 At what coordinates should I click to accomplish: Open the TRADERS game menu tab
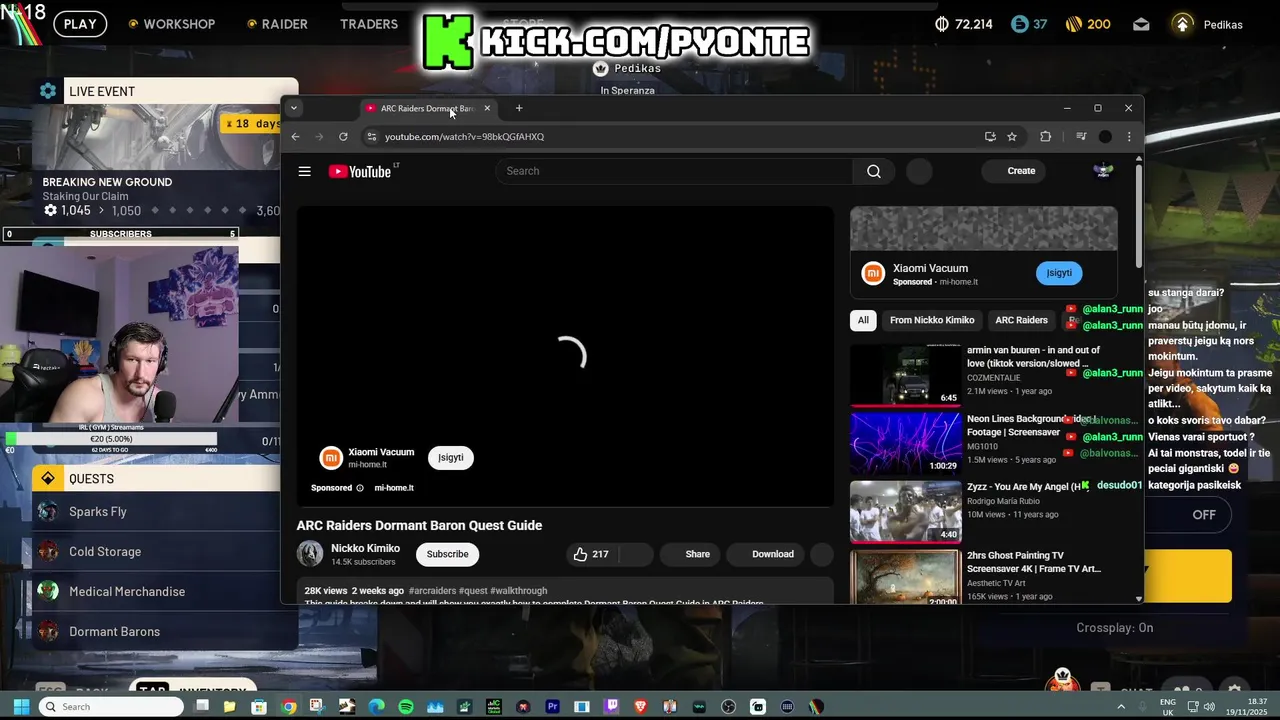pos(369,24)
